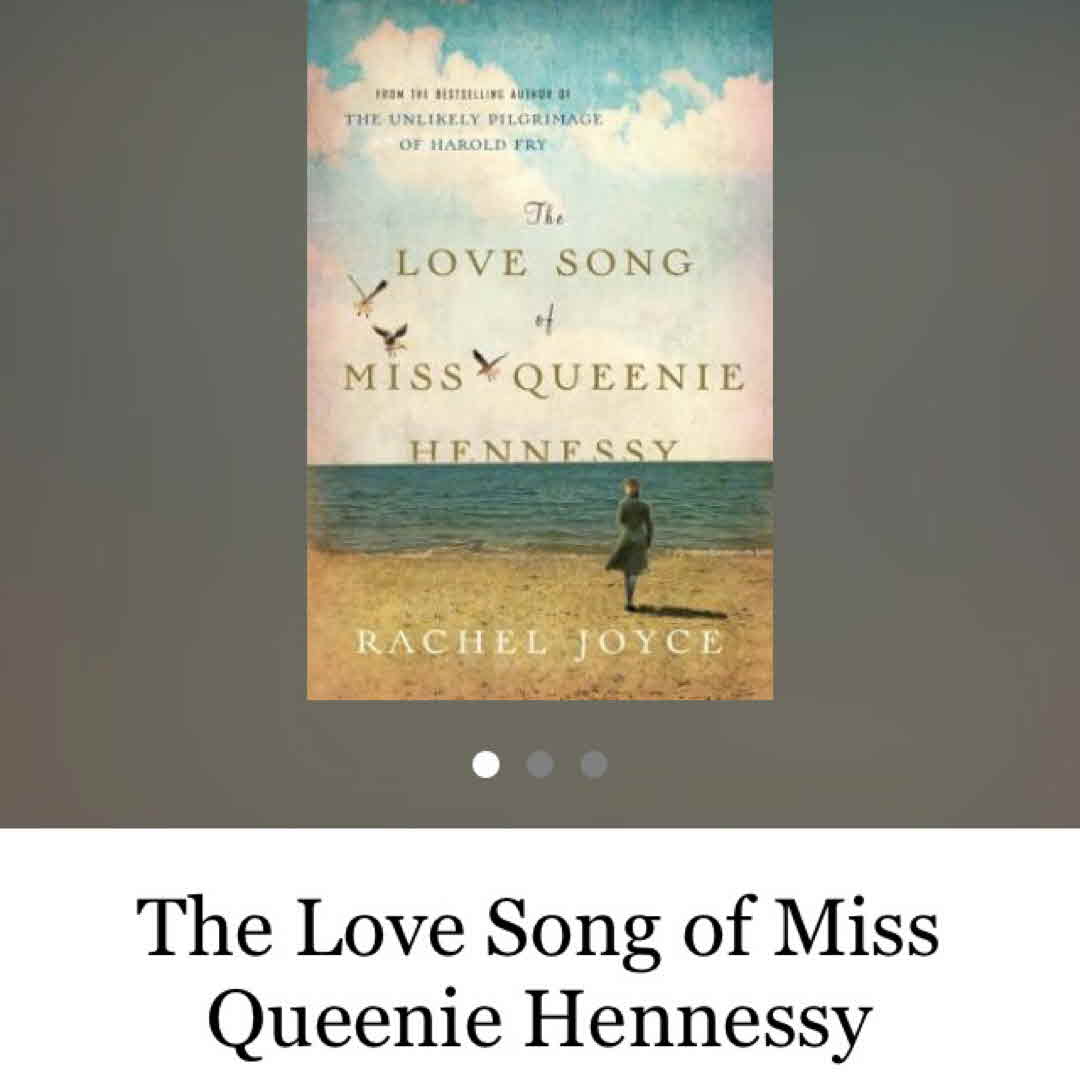Click the 'From the bestselling author of' line
The height and width of the screenshot is (1080, 1080).
click(x=473, y=93)
